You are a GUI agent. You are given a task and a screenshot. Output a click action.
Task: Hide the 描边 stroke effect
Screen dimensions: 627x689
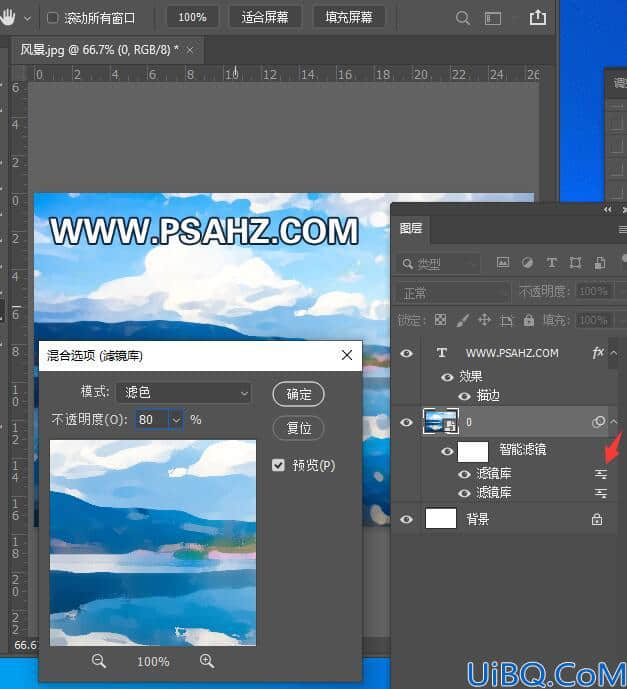tap(464, 396)
